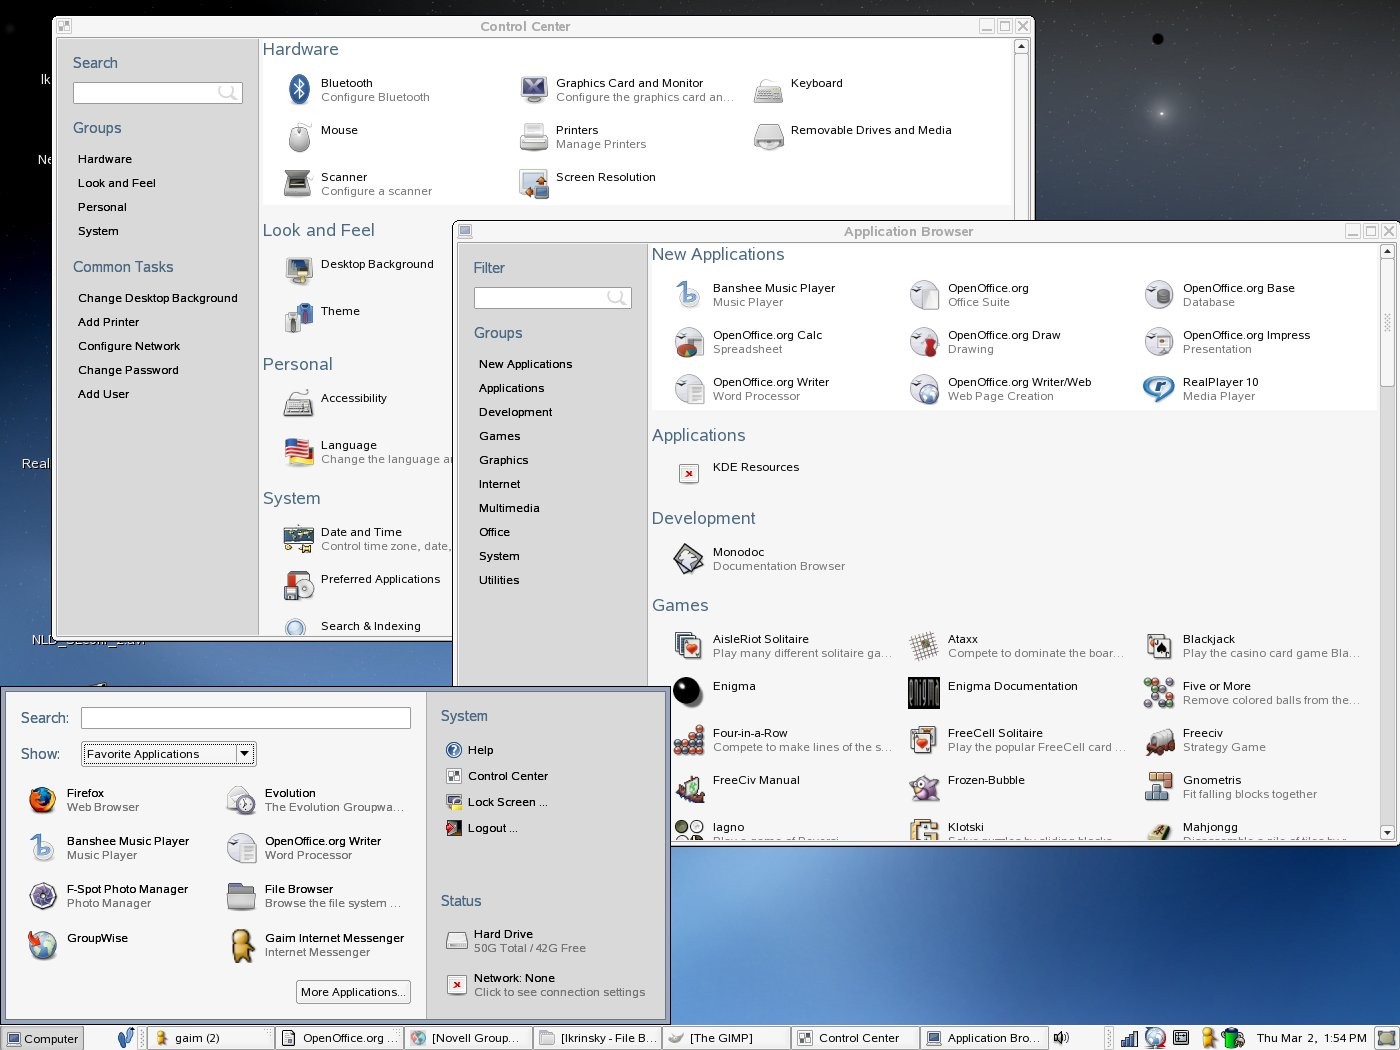Image resolution: width=1400 pixels, height=1050 pixels.
Task: Launch OpenOffice.org Office Suite icon
Action: click(x=924, y=295)
